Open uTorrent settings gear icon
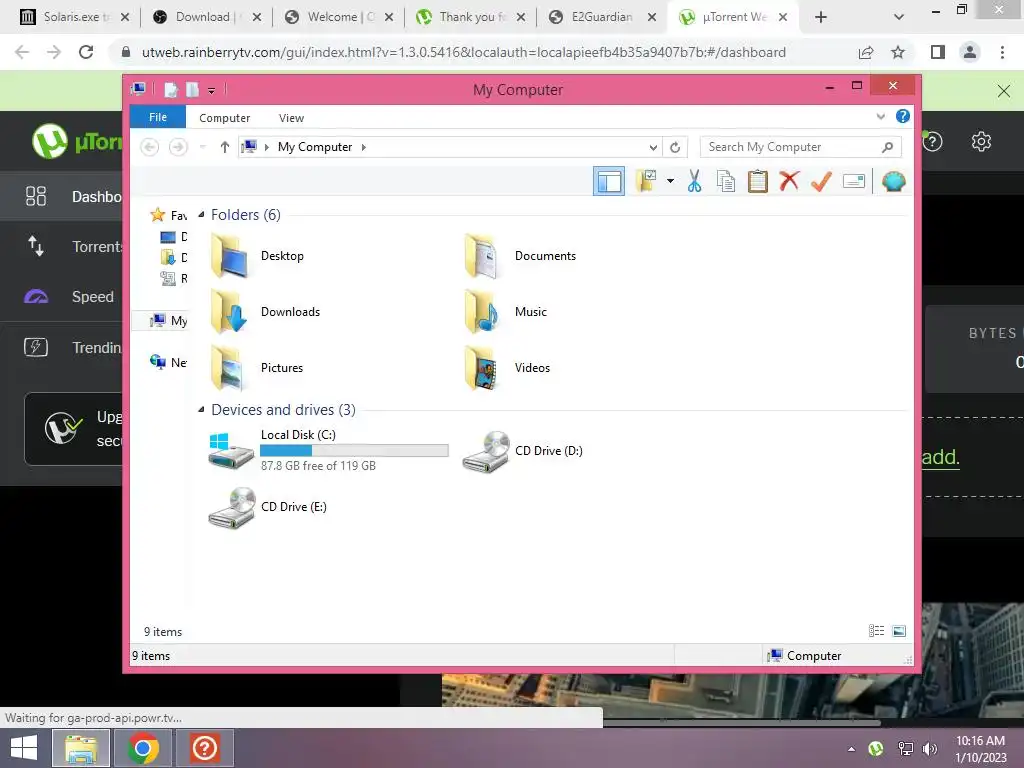The width and height of the screenshot is (1024, 768). tap(981, 141)
